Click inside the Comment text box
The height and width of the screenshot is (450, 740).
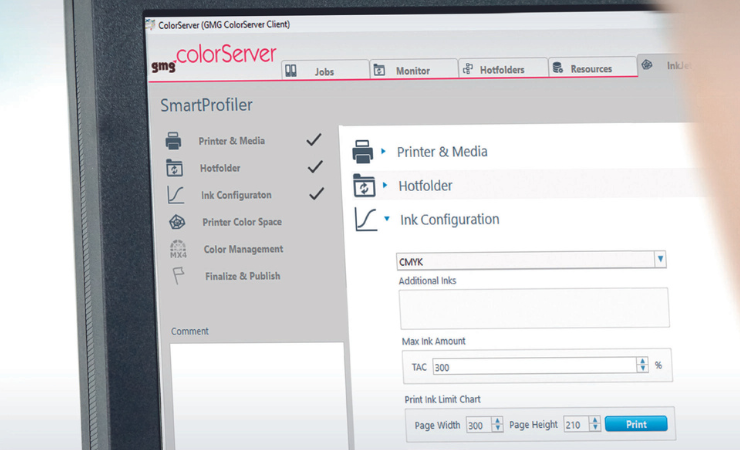[x=258, y=396]
